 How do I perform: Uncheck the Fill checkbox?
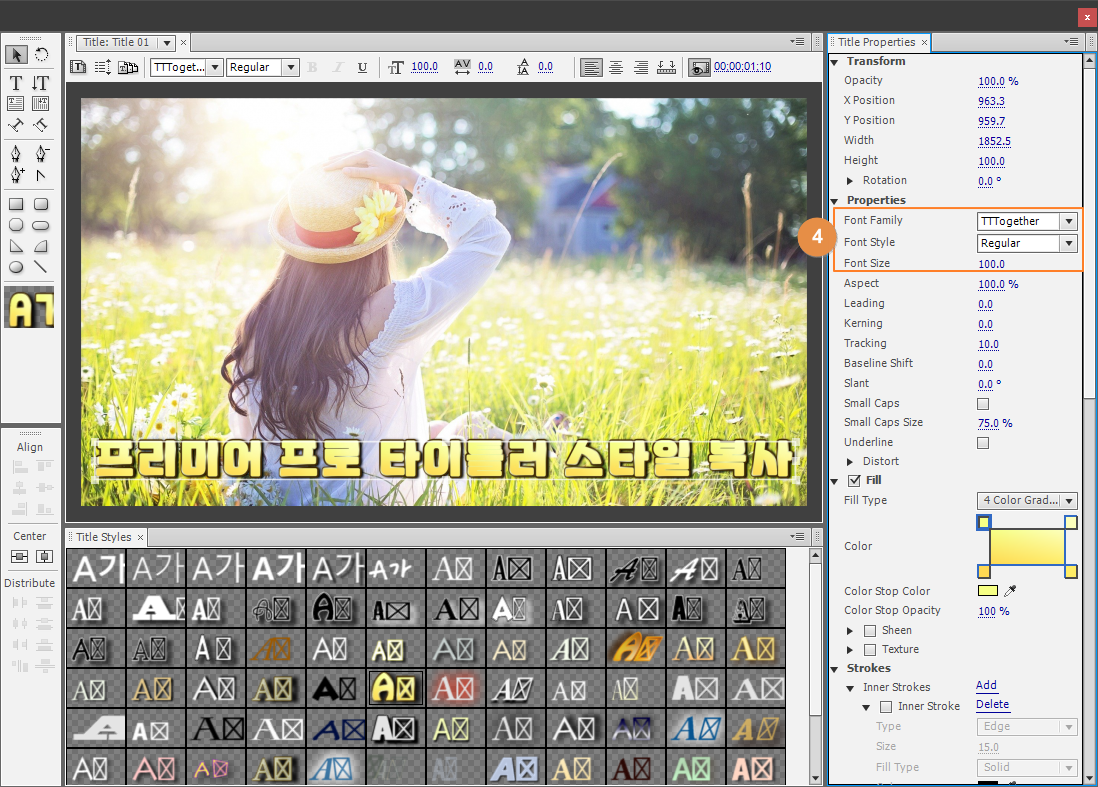(x=854, y=480)
